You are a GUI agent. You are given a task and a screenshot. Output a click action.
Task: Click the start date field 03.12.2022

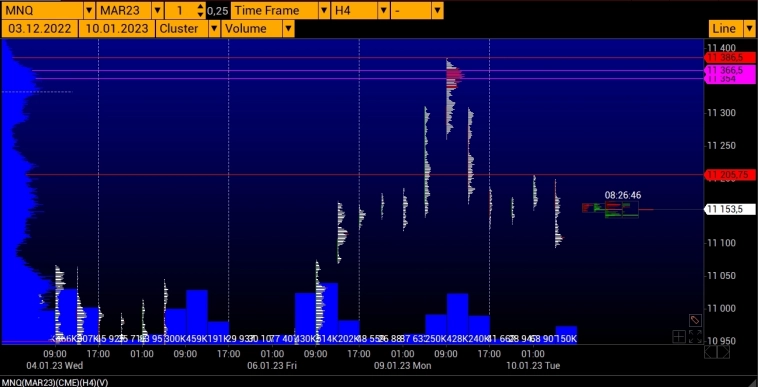39,29
